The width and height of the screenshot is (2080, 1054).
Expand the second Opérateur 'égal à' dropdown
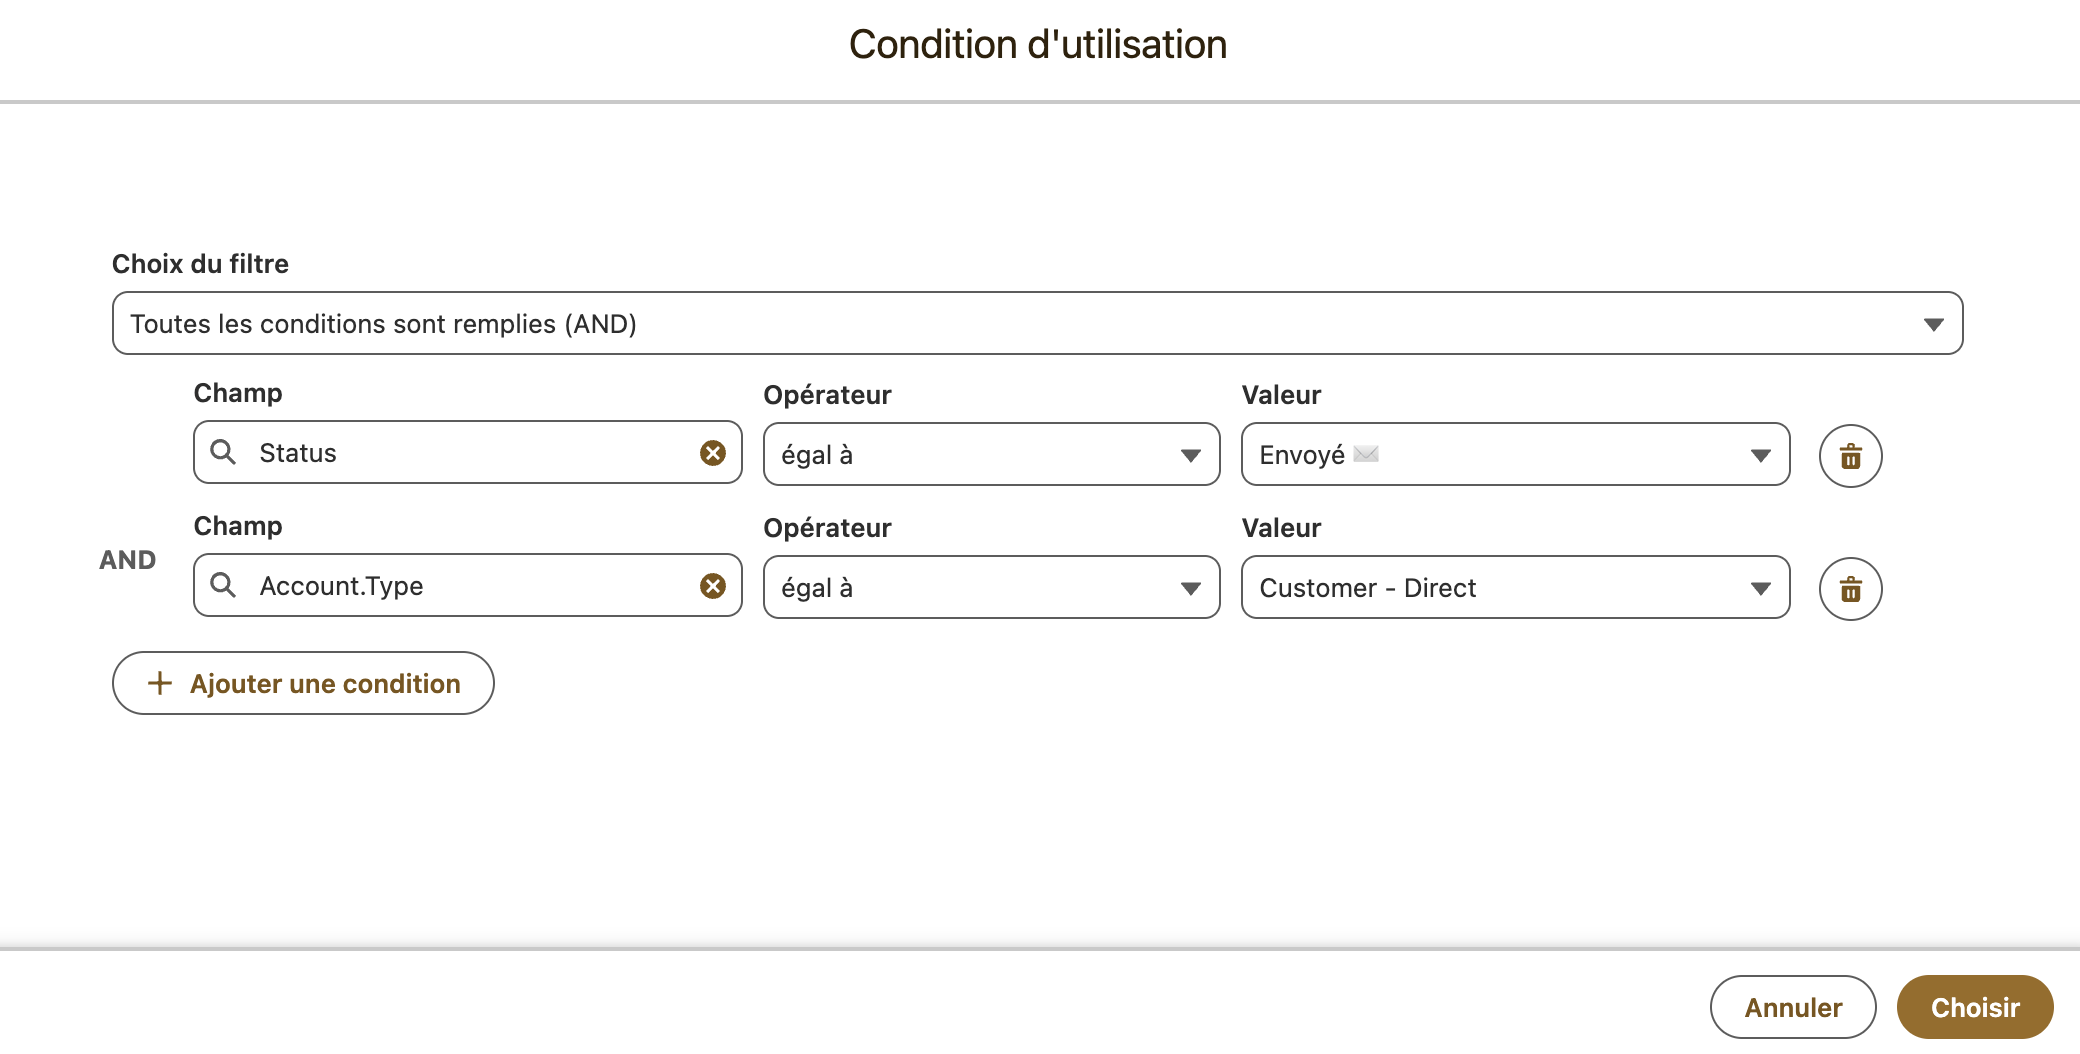991,587
